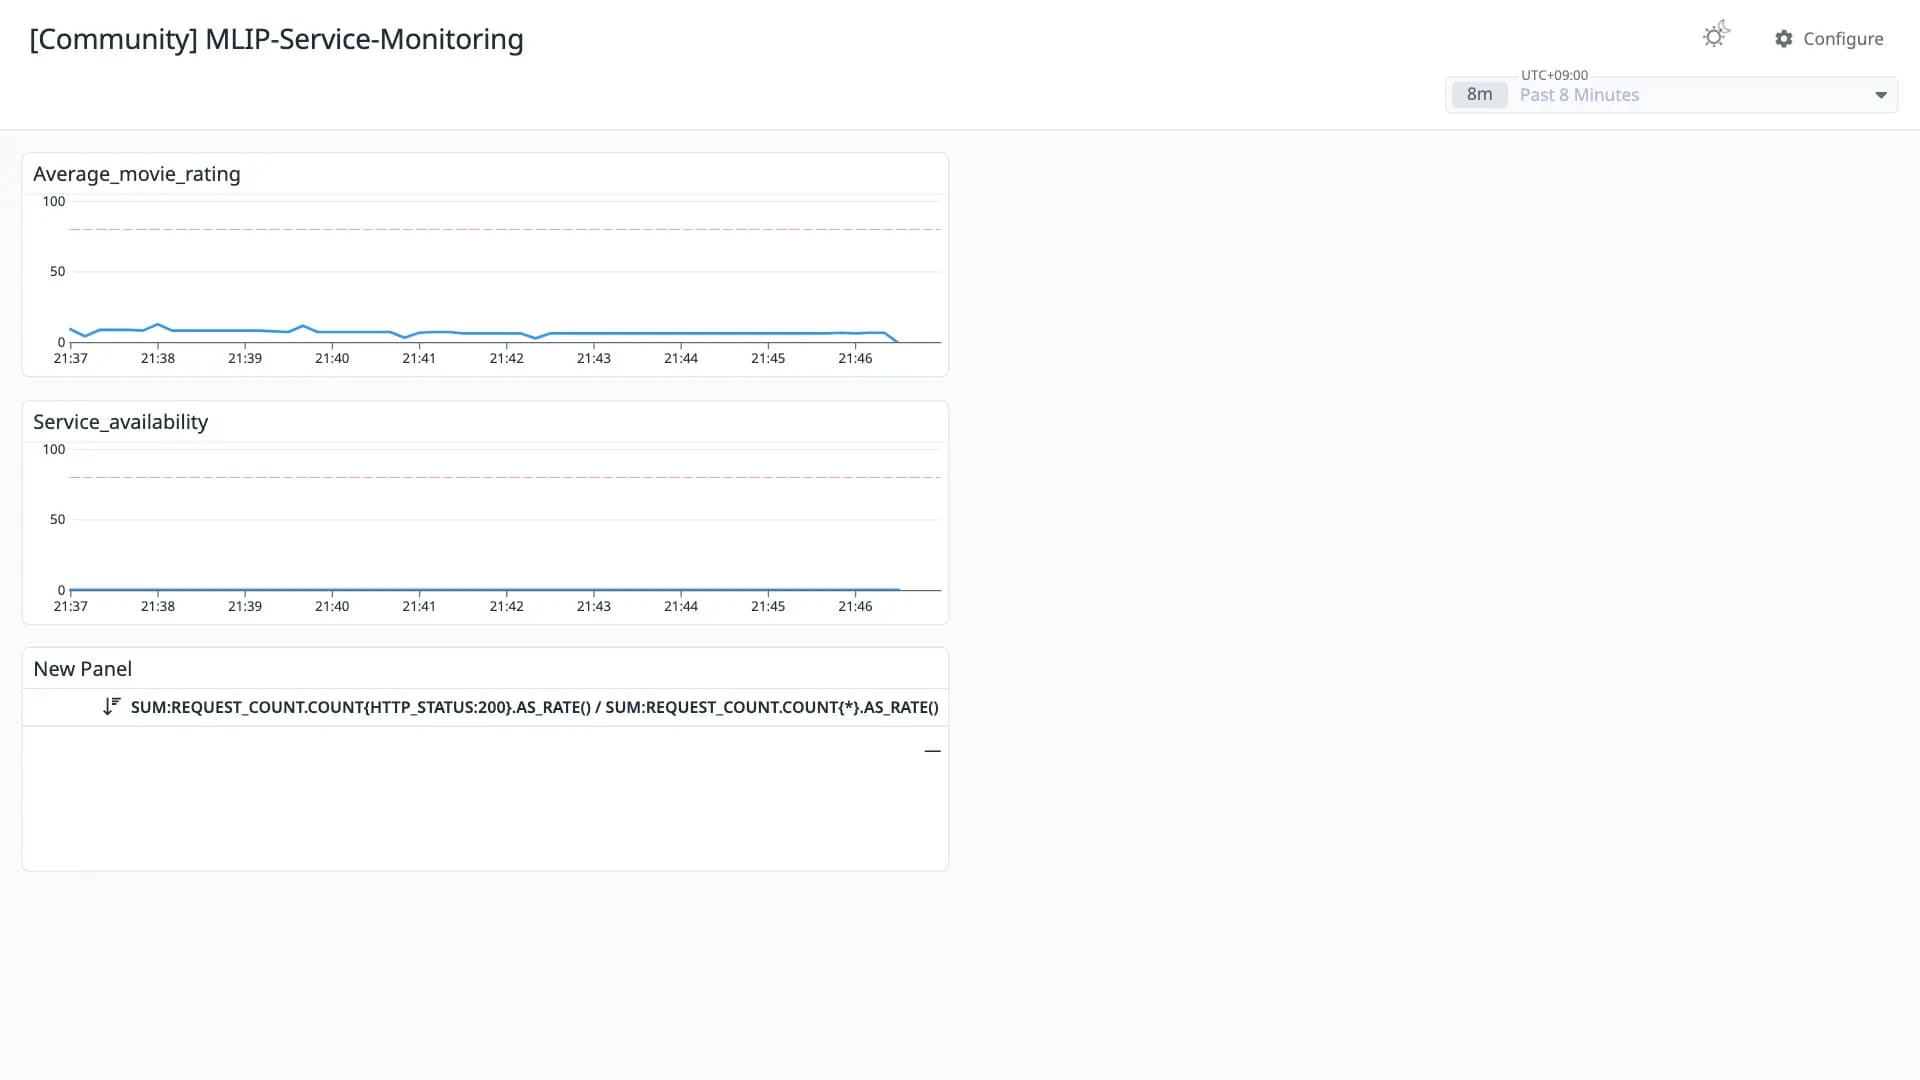Click 21:44 label on Service_availability chart
Image resolution: width=1920 pixels, height=1080 pixels.
tap(681, 606)
